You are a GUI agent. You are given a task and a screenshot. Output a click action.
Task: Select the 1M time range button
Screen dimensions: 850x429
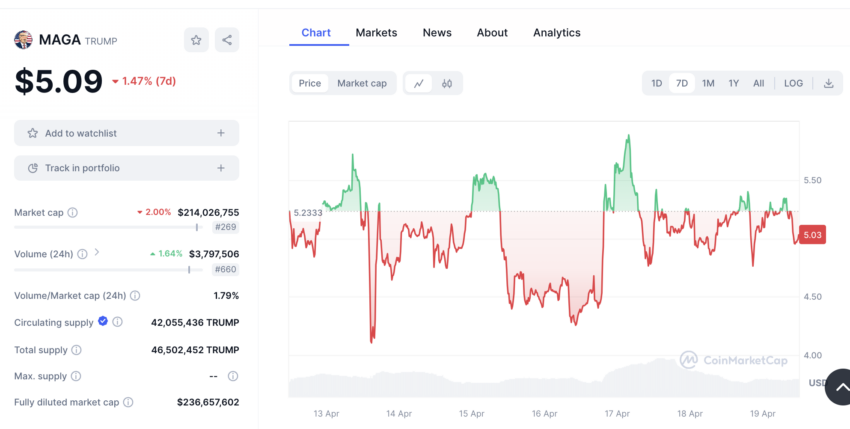click(x=708, y=84)
